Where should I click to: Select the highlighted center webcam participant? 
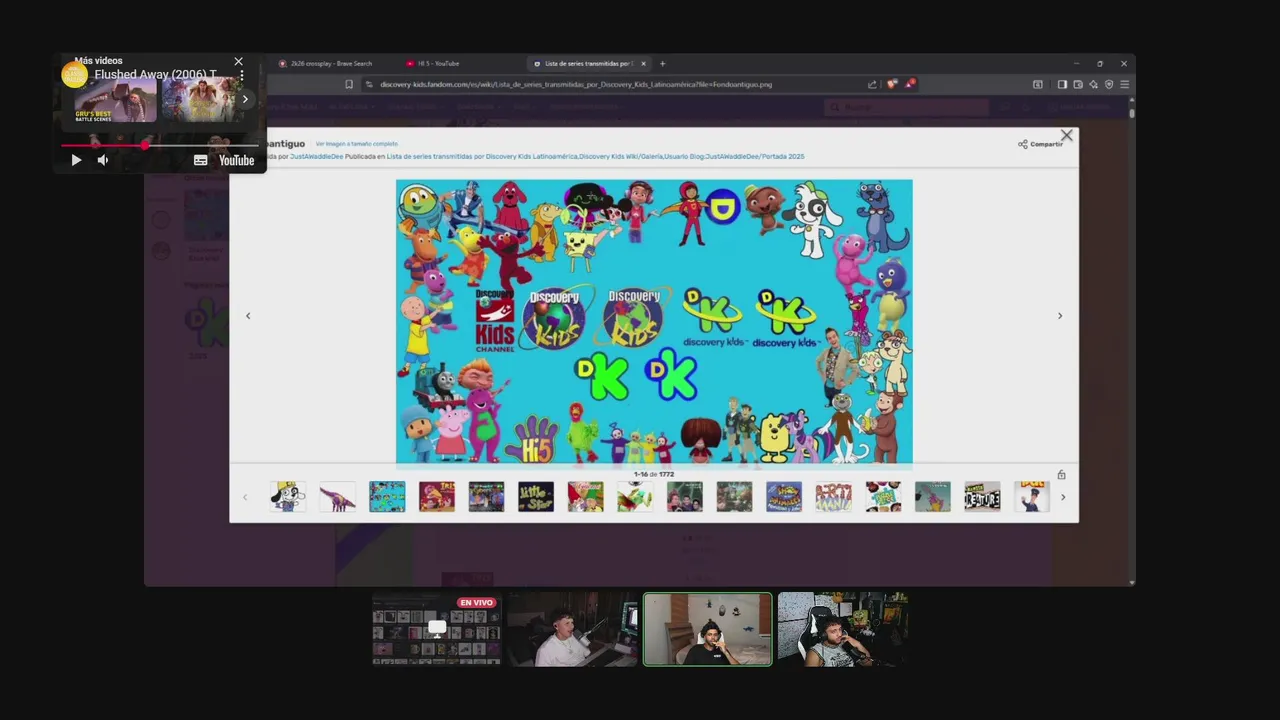(707, 629)
